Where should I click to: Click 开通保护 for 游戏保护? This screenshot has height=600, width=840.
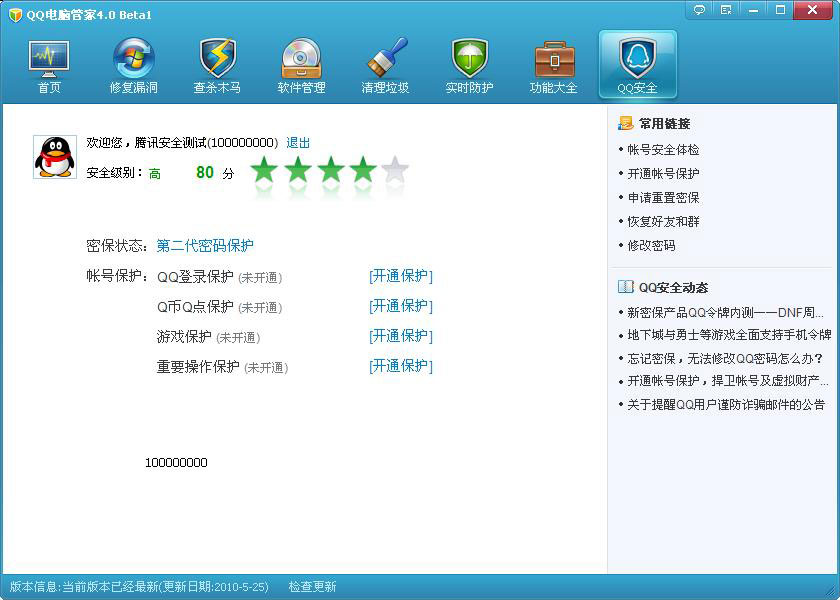coord(401,336)
